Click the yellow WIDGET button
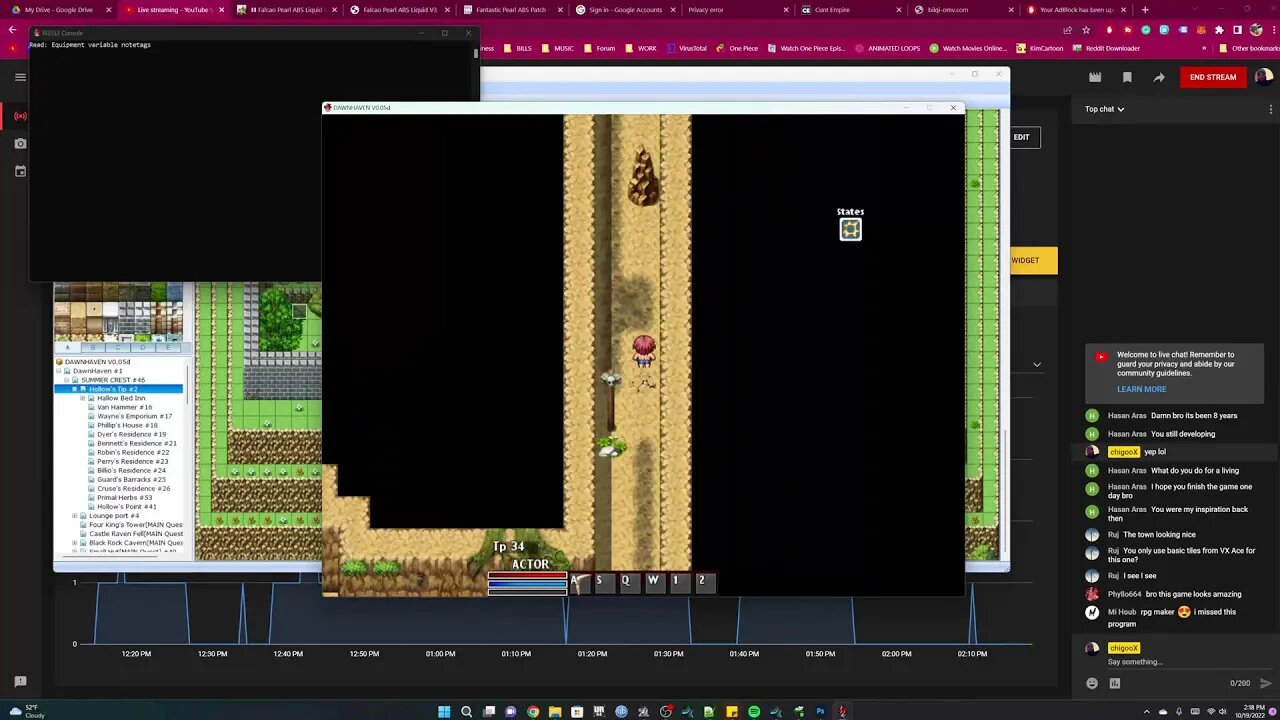The height and width of the screenshot is (720, 1280). pyautogui.click(x=1030, y=260)
